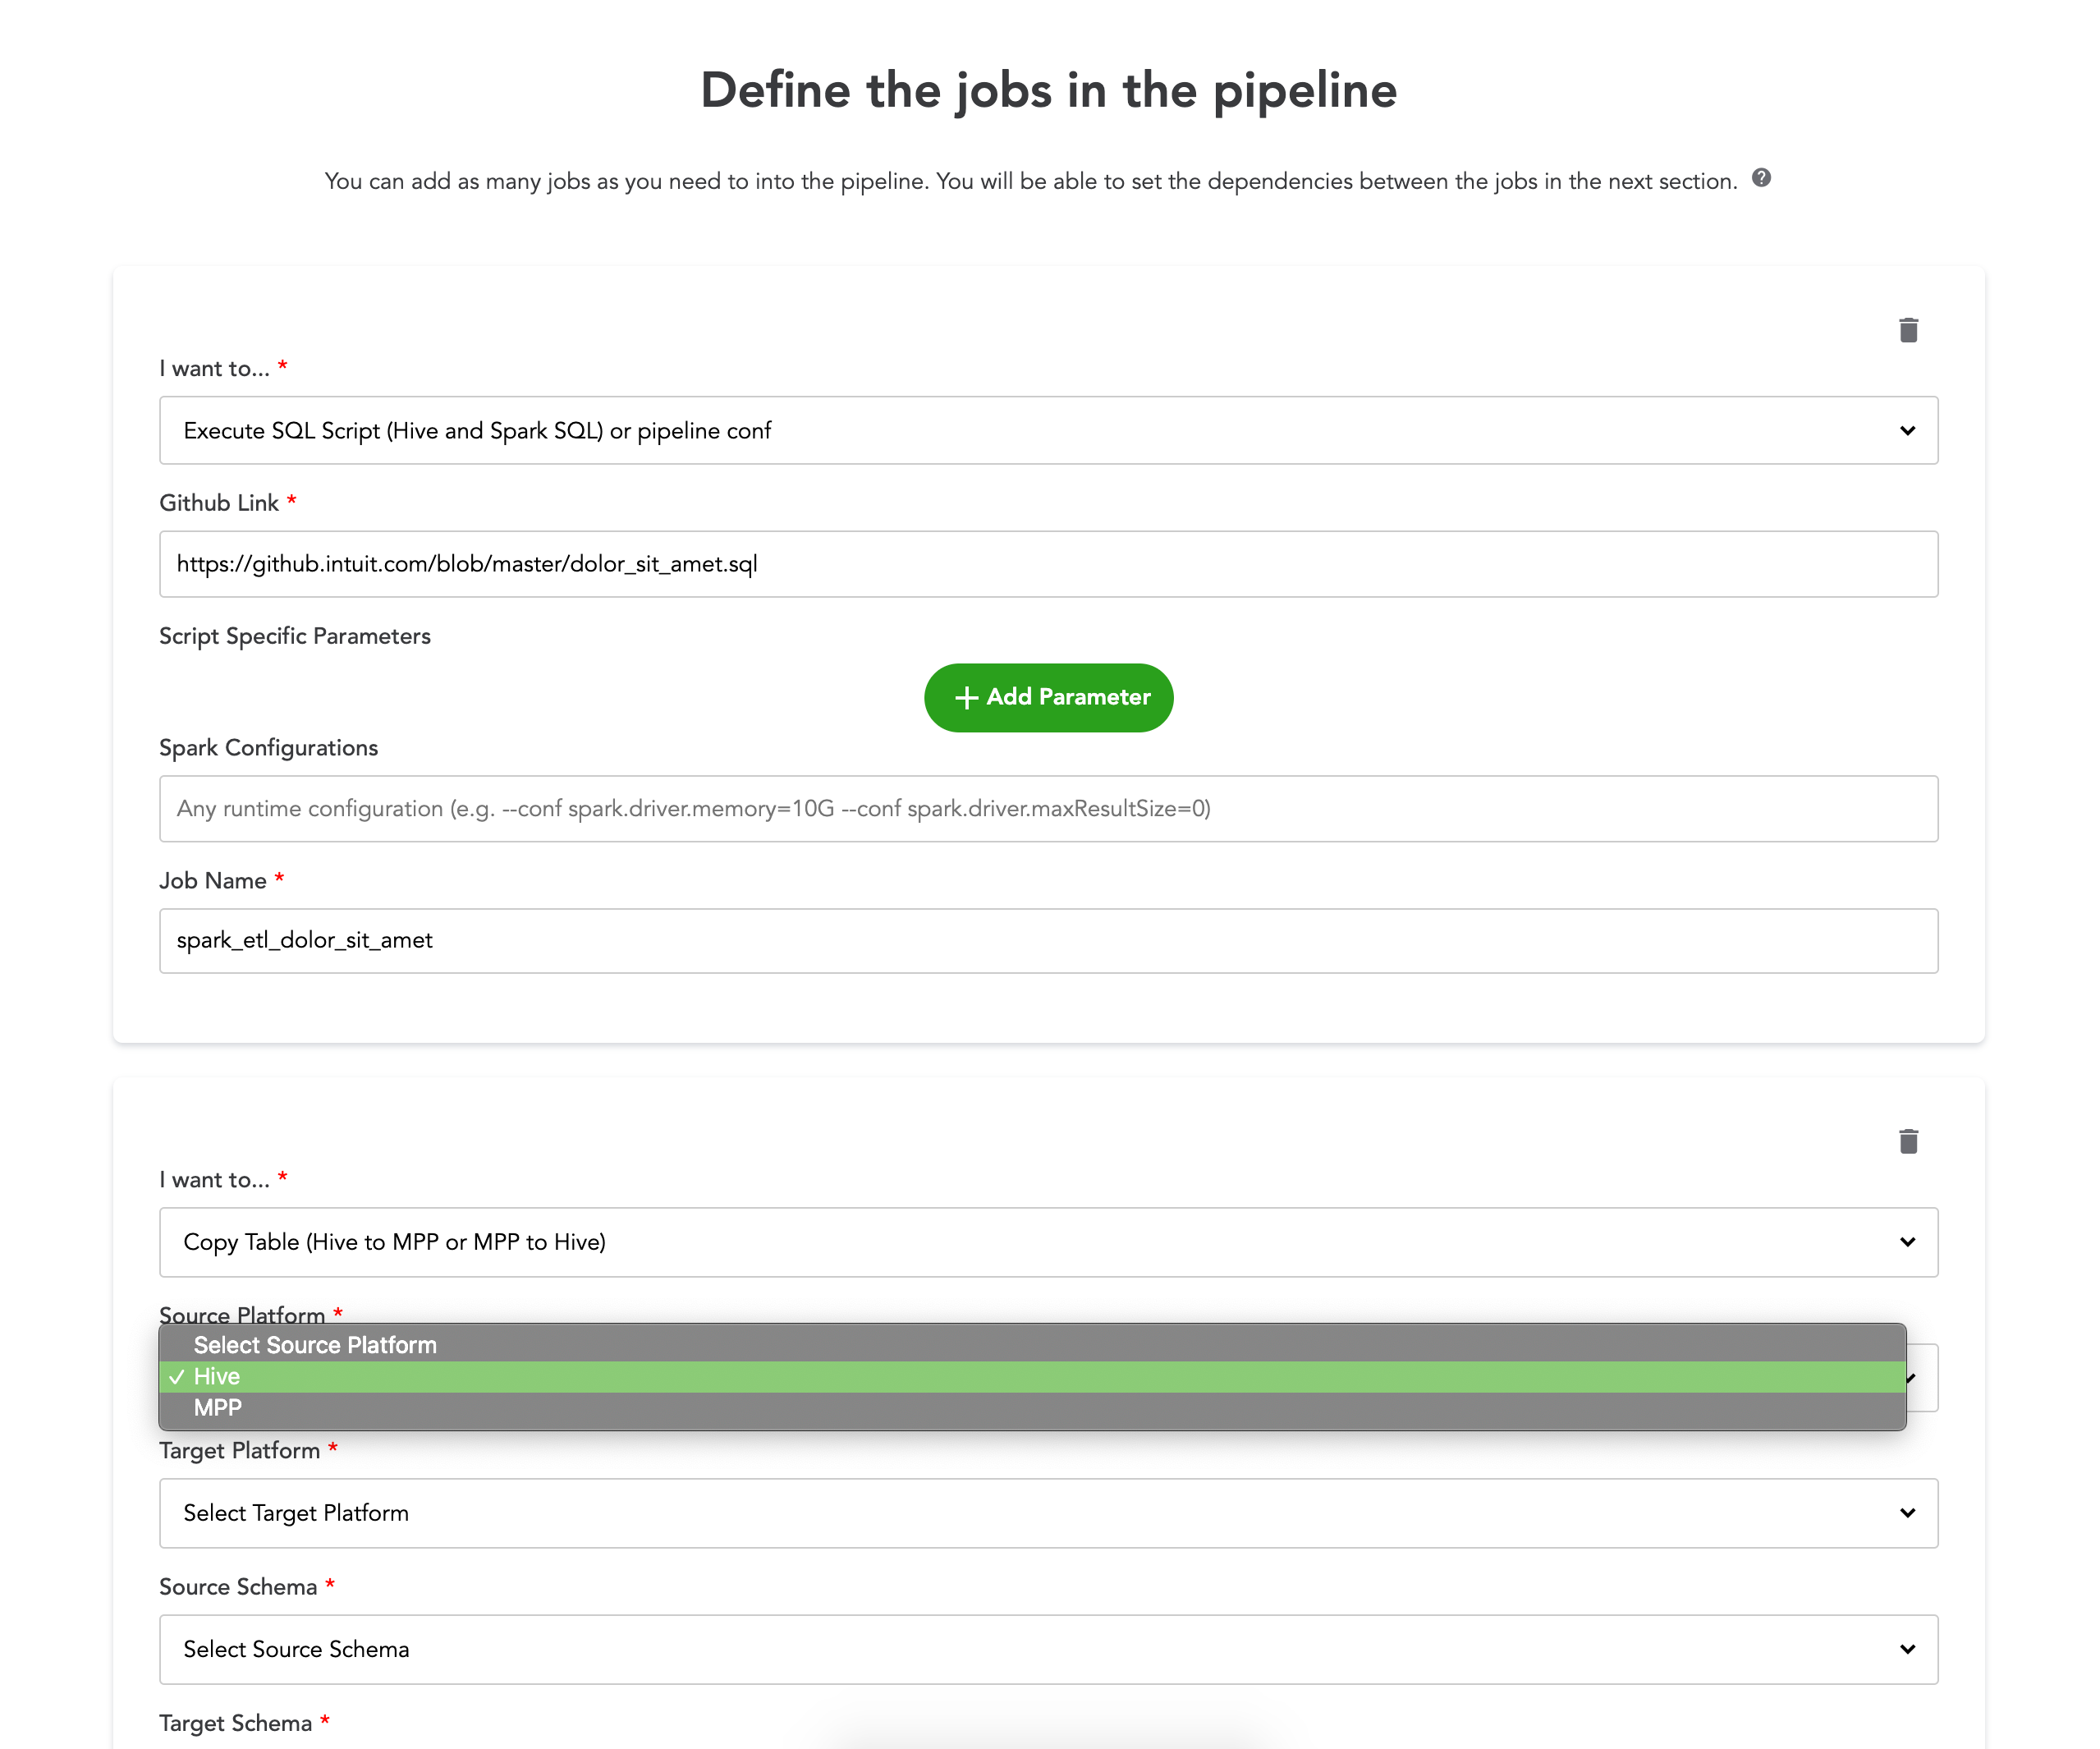Click the chevron arrow on Execute SQL Script dropdown

click(1907, 430)
